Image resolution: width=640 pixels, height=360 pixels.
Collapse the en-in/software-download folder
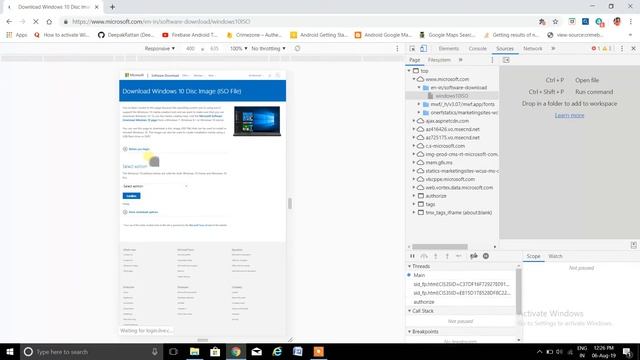click(419, 88)
